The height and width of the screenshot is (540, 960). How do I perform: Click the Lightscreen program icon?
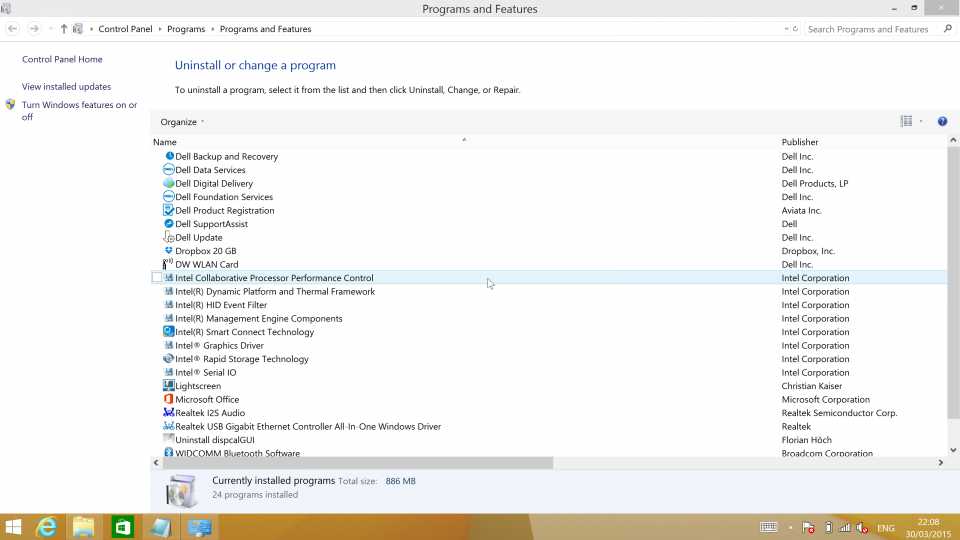169,385
